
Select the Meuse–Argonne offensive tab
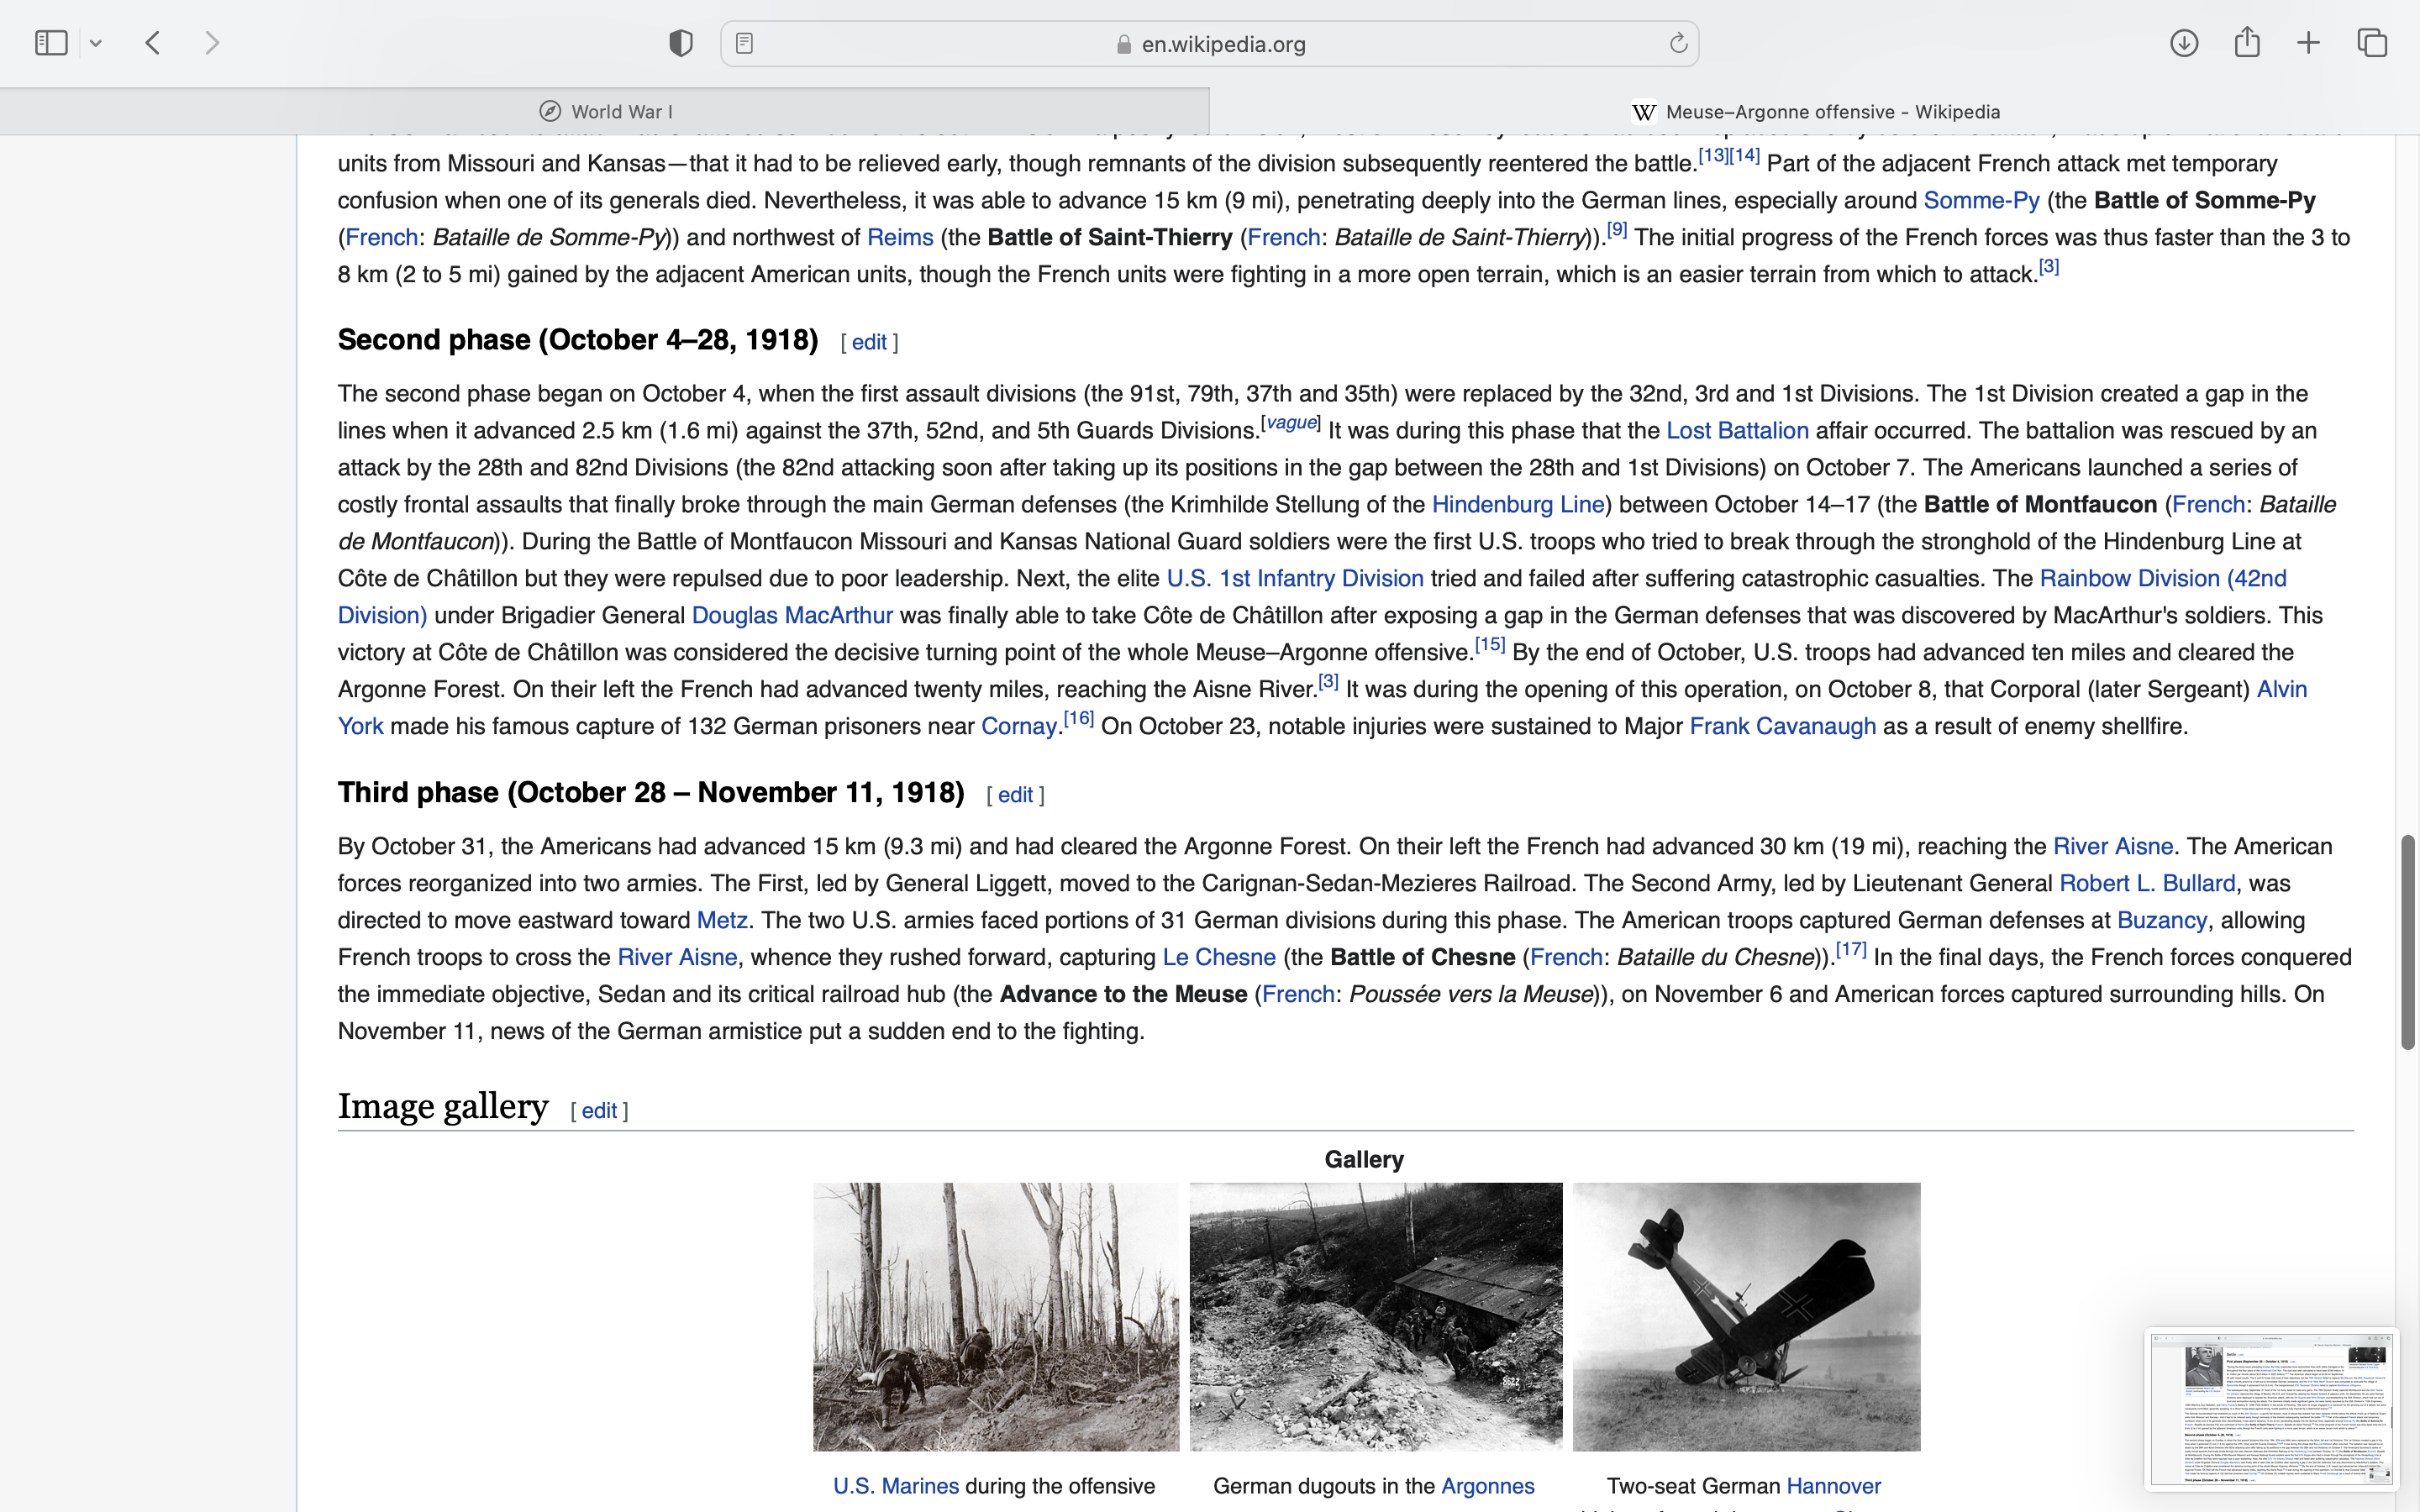click(x=1815, y=112)
